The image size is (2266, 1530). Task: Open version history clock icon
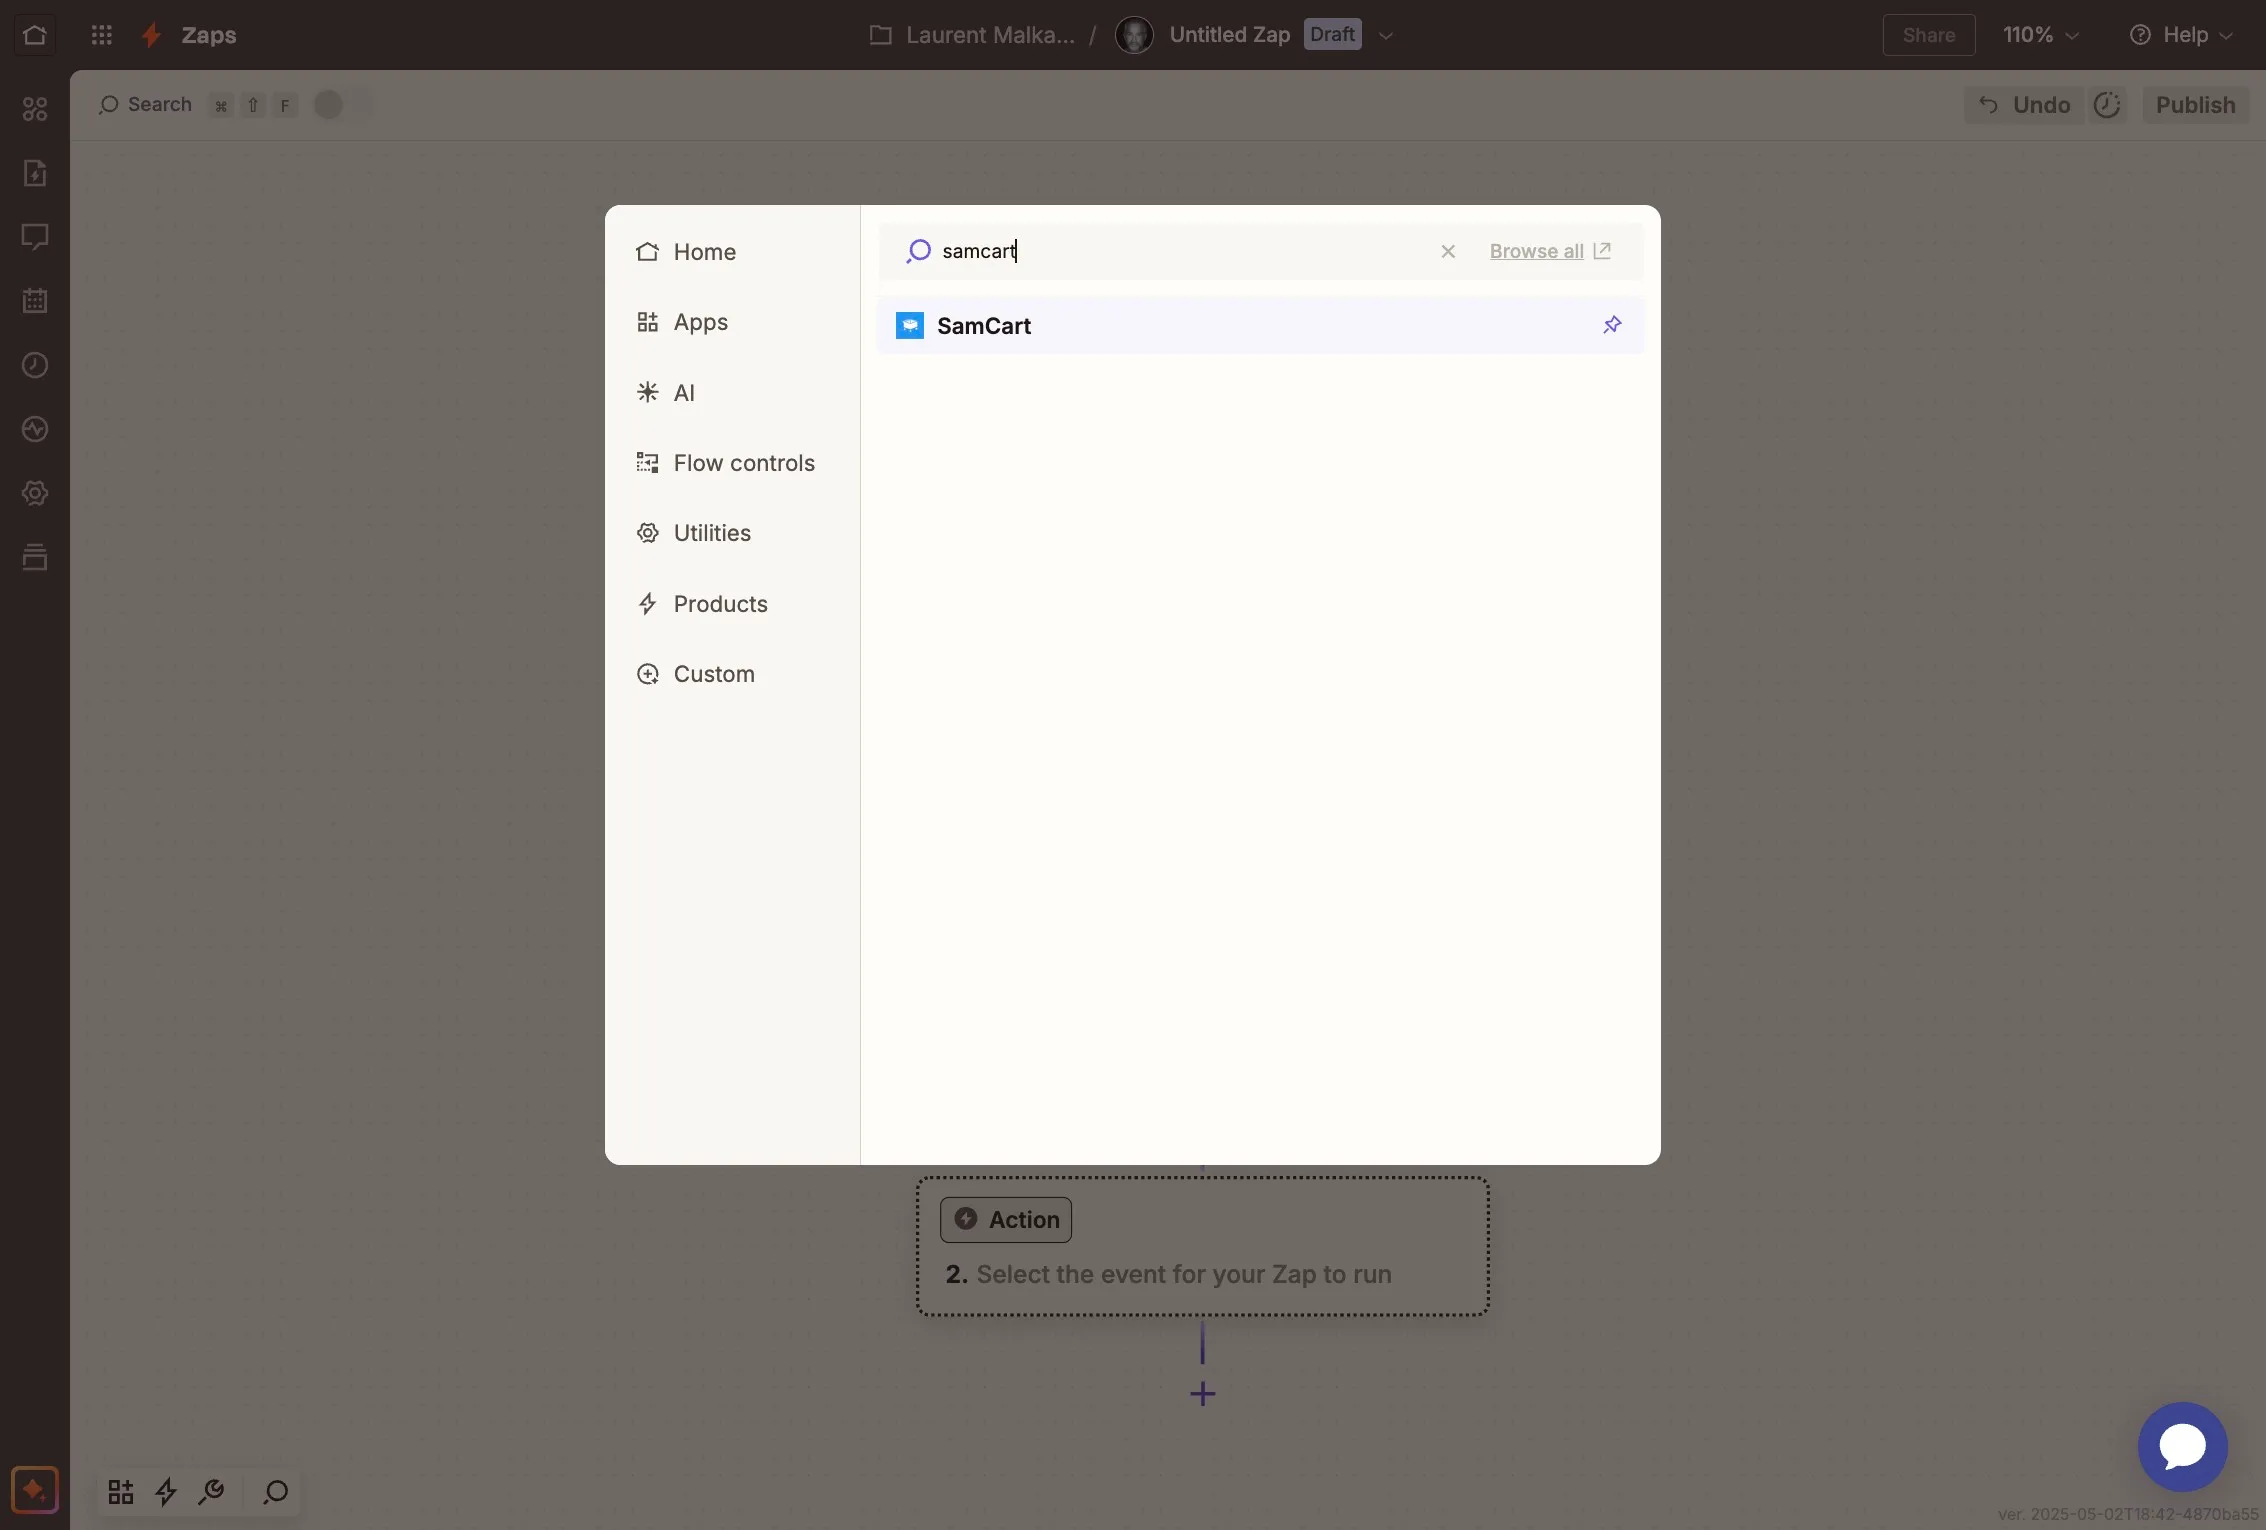(2107, 105)
